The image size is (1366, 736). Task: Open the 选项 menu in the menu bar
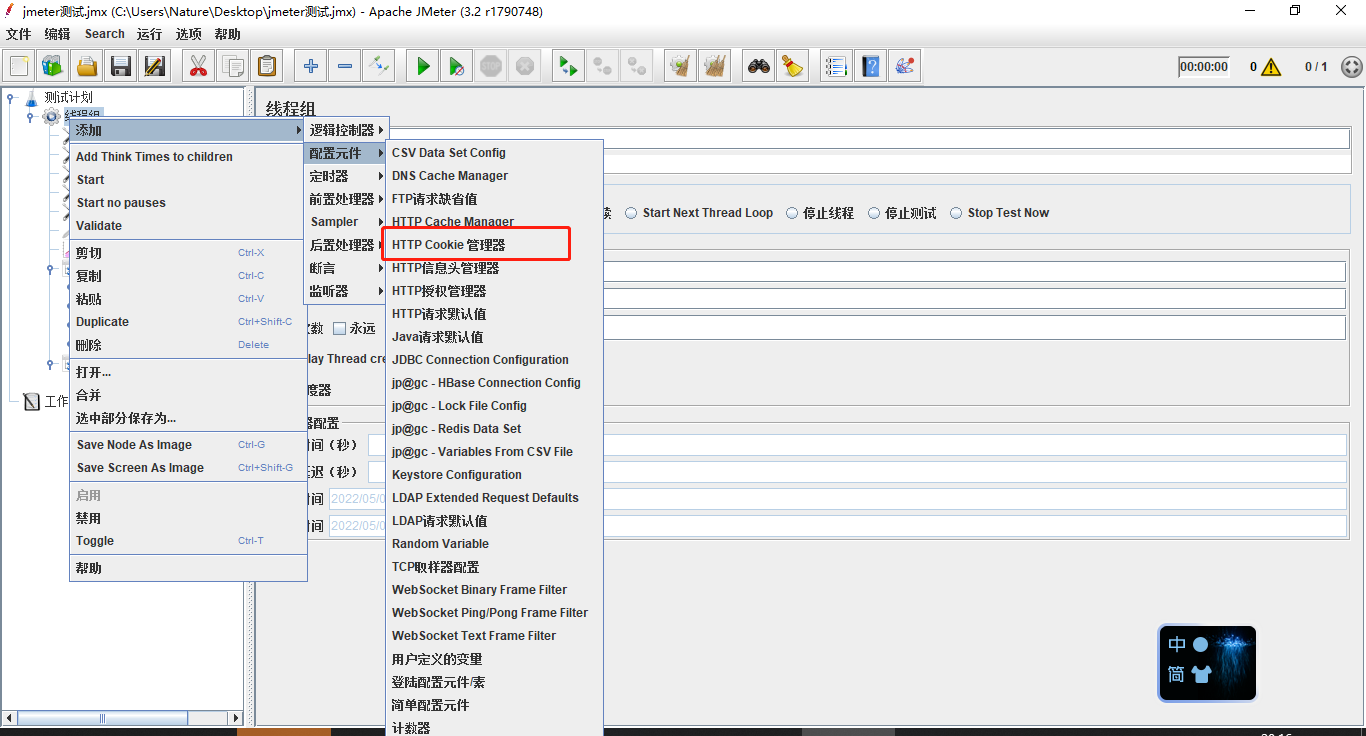click(x=188, y=34)
